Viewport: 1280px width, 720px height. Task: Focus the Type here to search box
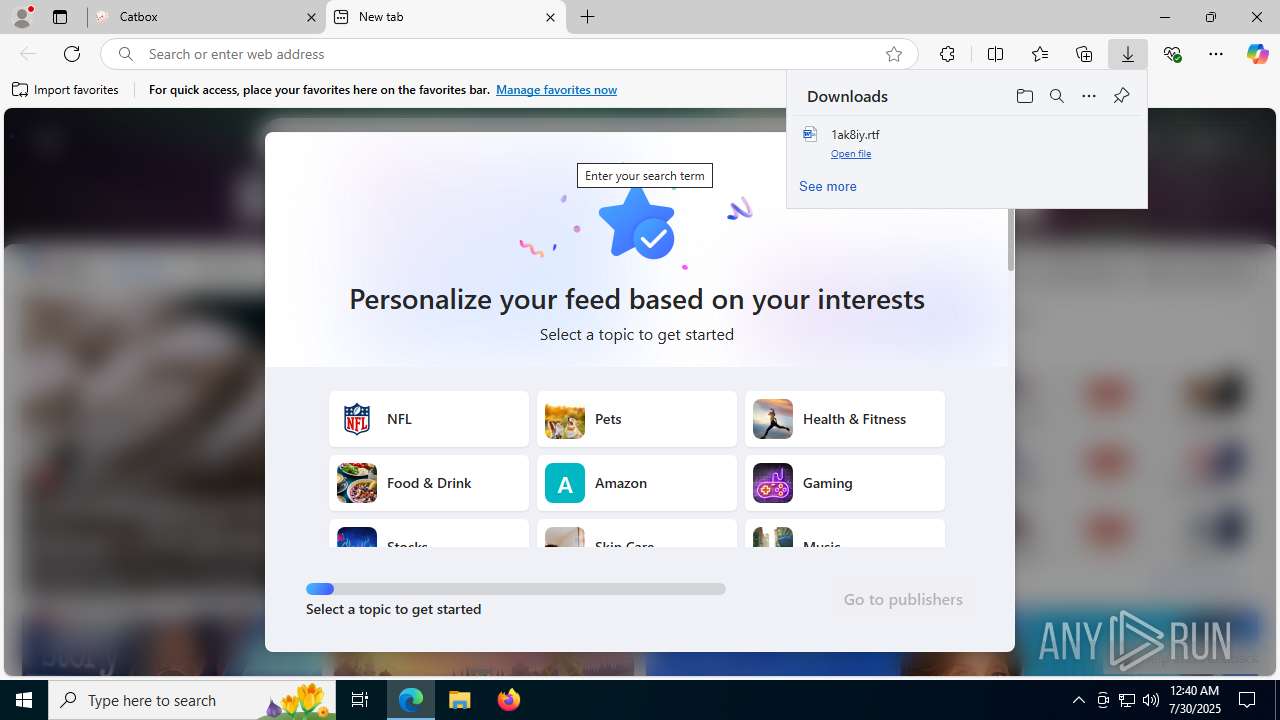coord(192,700)
